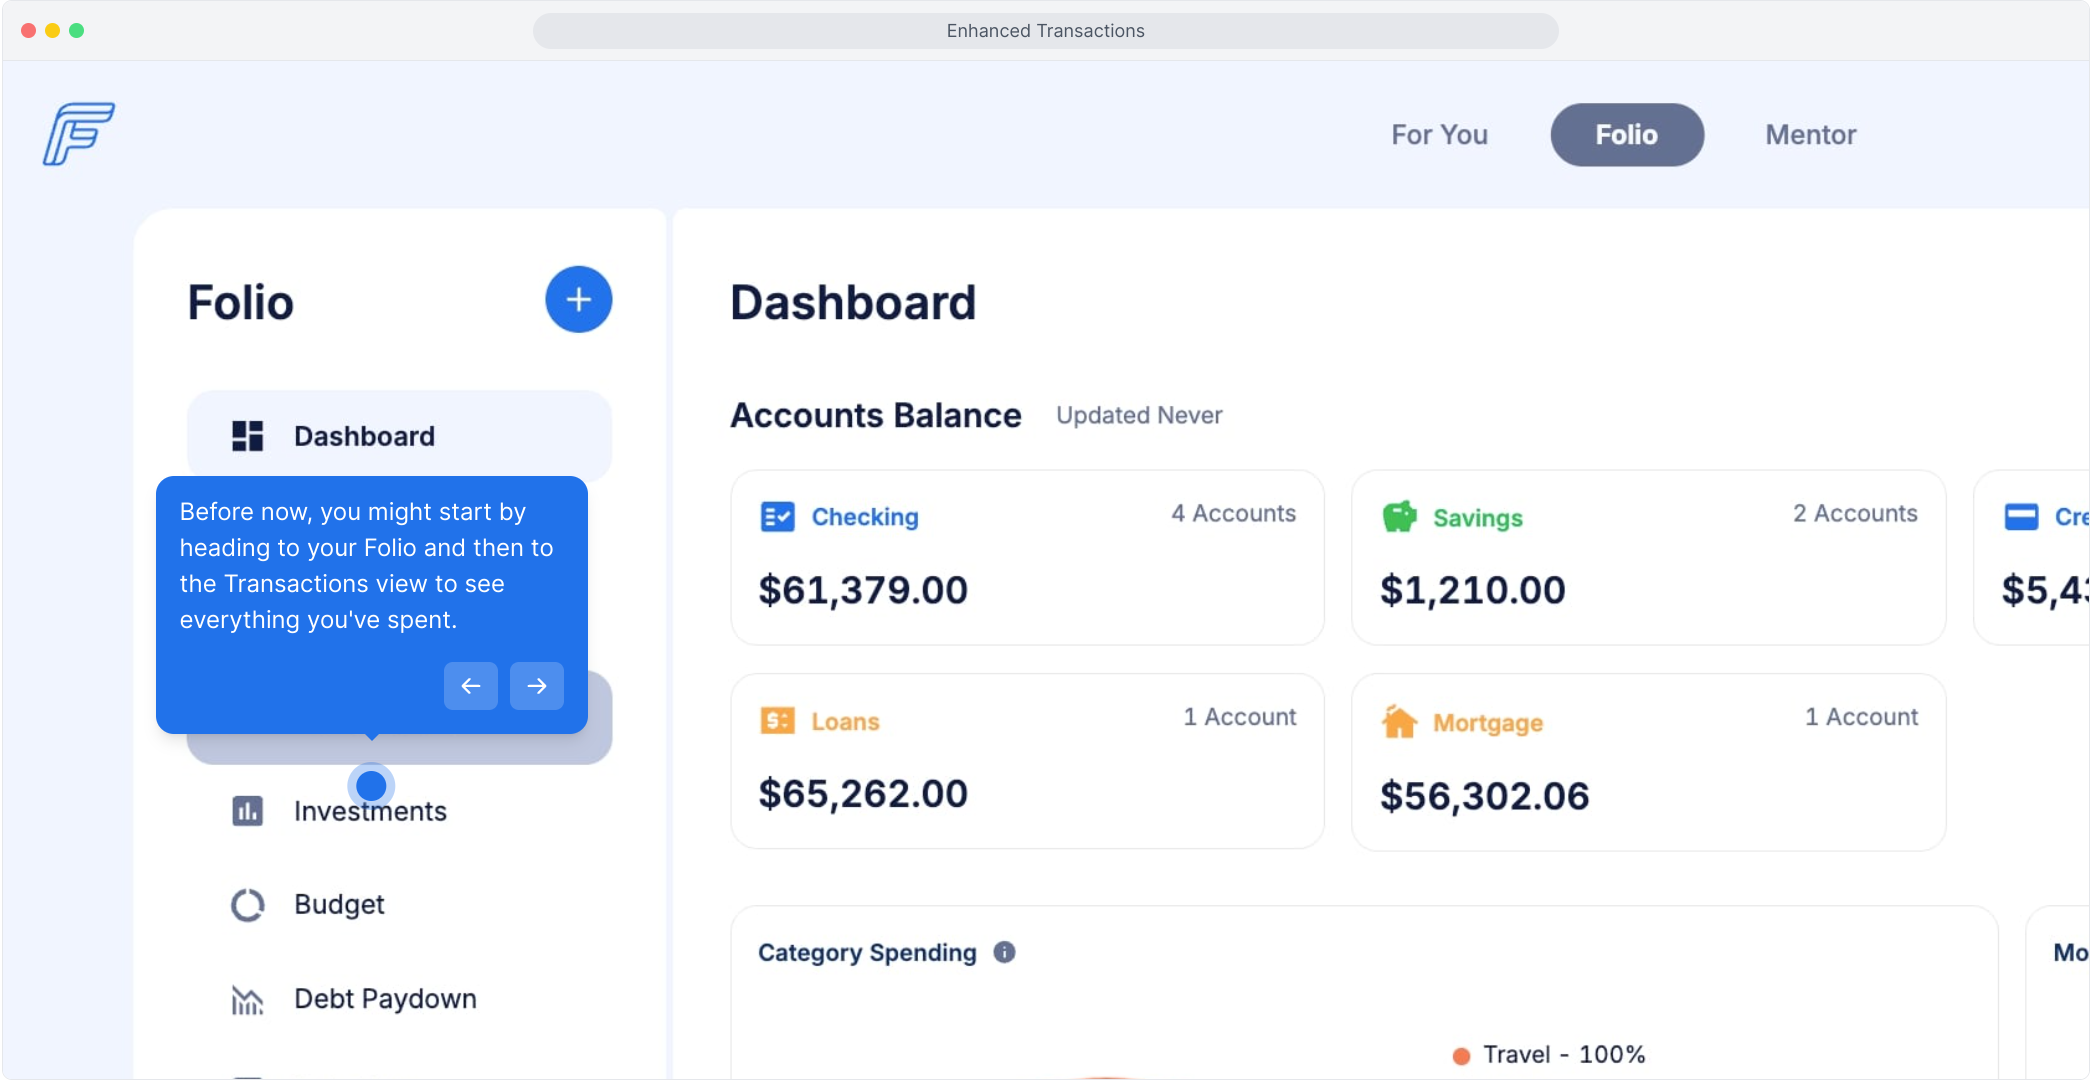Click the Mortgage house icon
The width and height of the screenshot is (2092, 1080).
pyautogui.click(x=1399, y=721)
